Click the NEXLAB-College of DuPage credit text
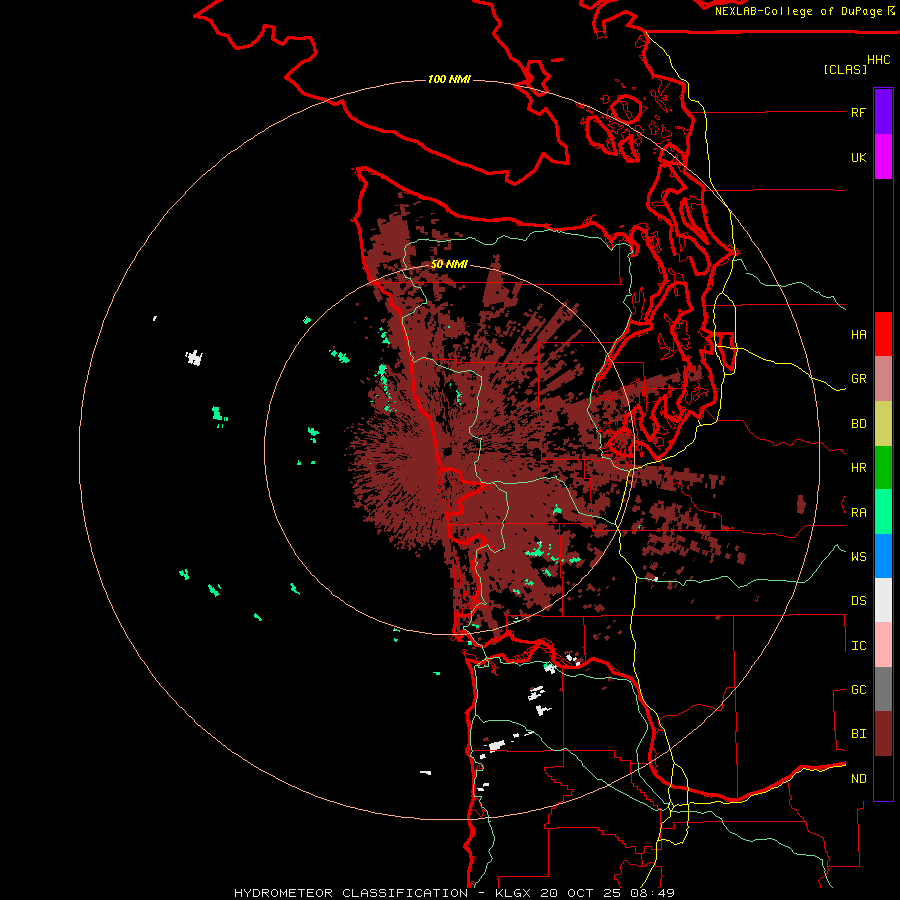 tap(798, 11)
